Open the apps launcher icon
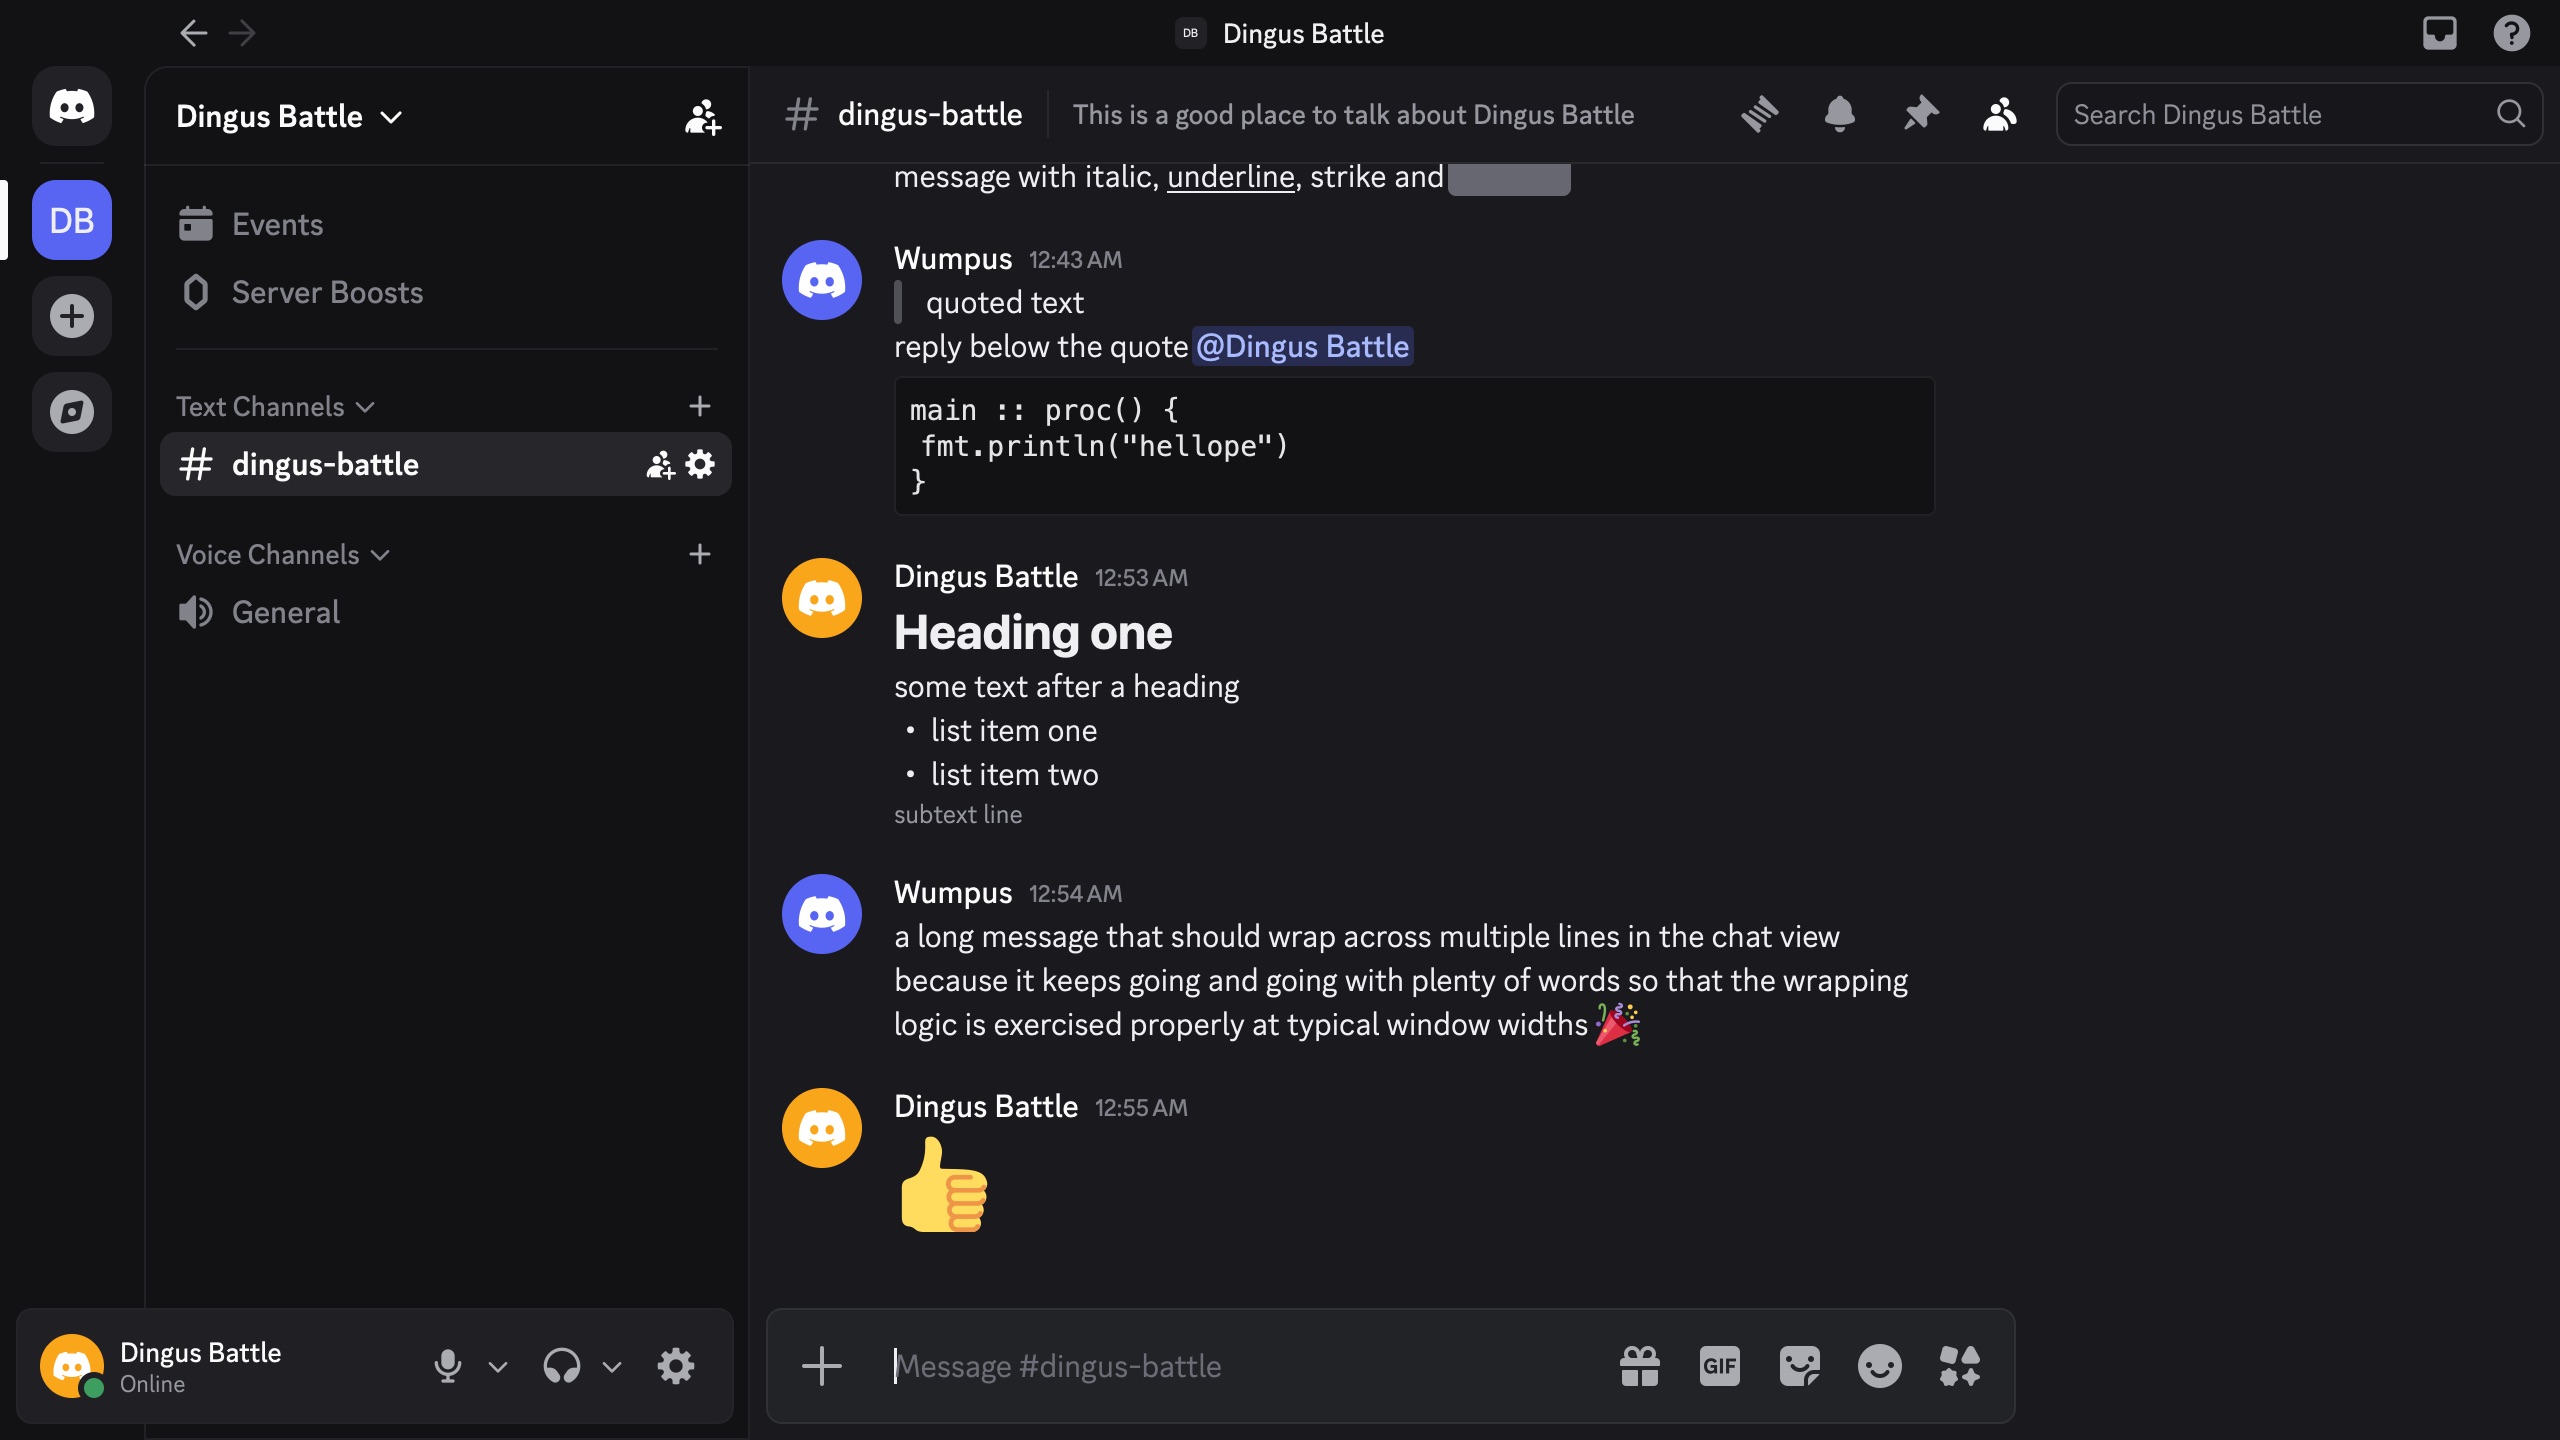The height and width of the screenshot is (1440, 2560). [x=1960, y=1366]
